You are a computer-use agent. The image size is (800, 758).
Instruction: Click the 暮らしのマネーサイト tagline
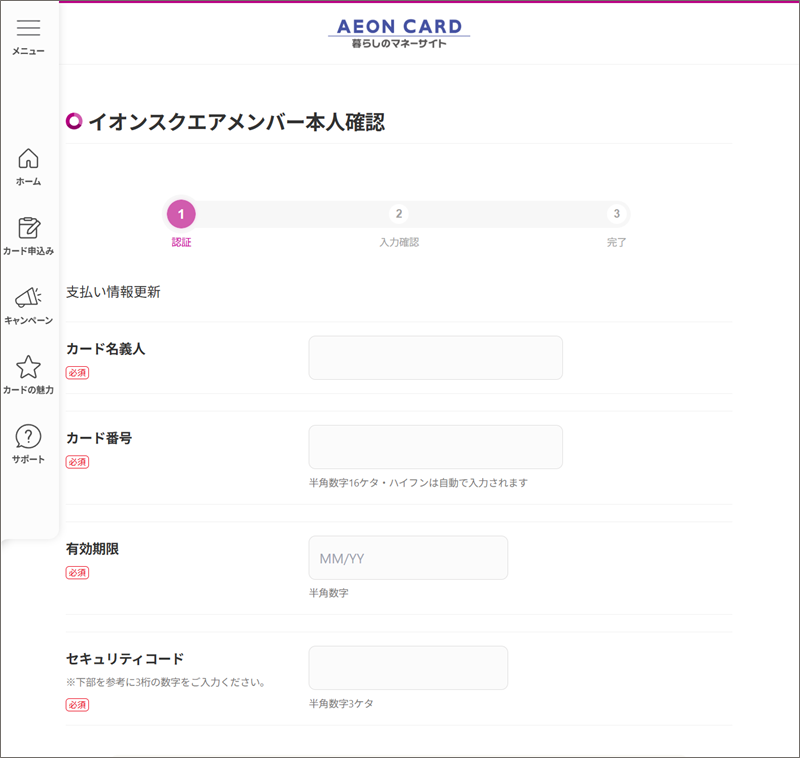coord(399,44)
